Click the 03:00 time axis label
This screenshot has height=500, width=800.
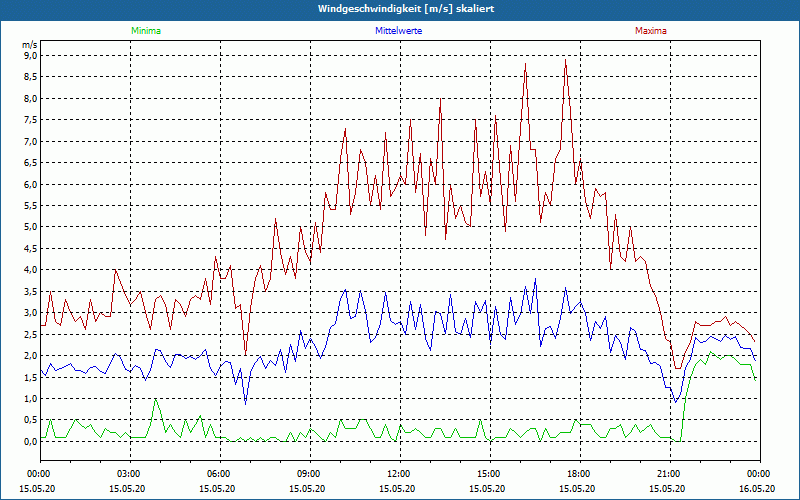click(130, 474)
